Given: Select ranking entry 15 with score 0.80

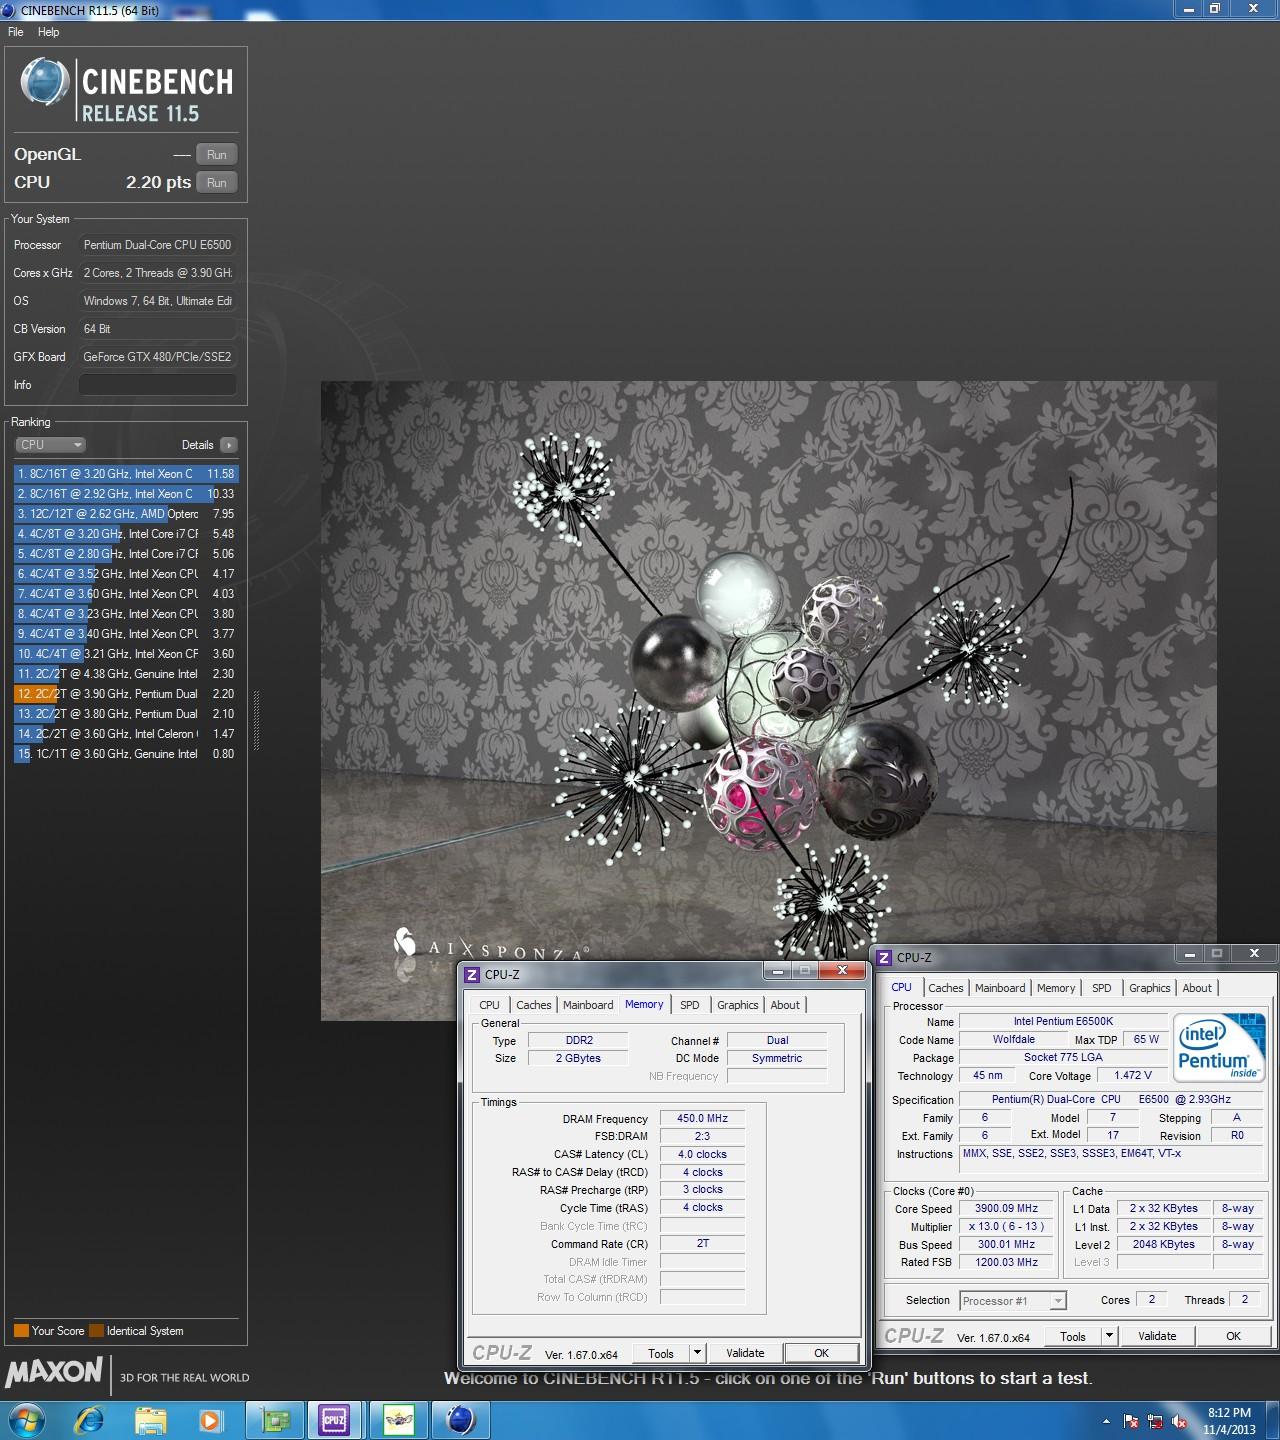Looking at the screenshot, I should (x=126, y=754).
